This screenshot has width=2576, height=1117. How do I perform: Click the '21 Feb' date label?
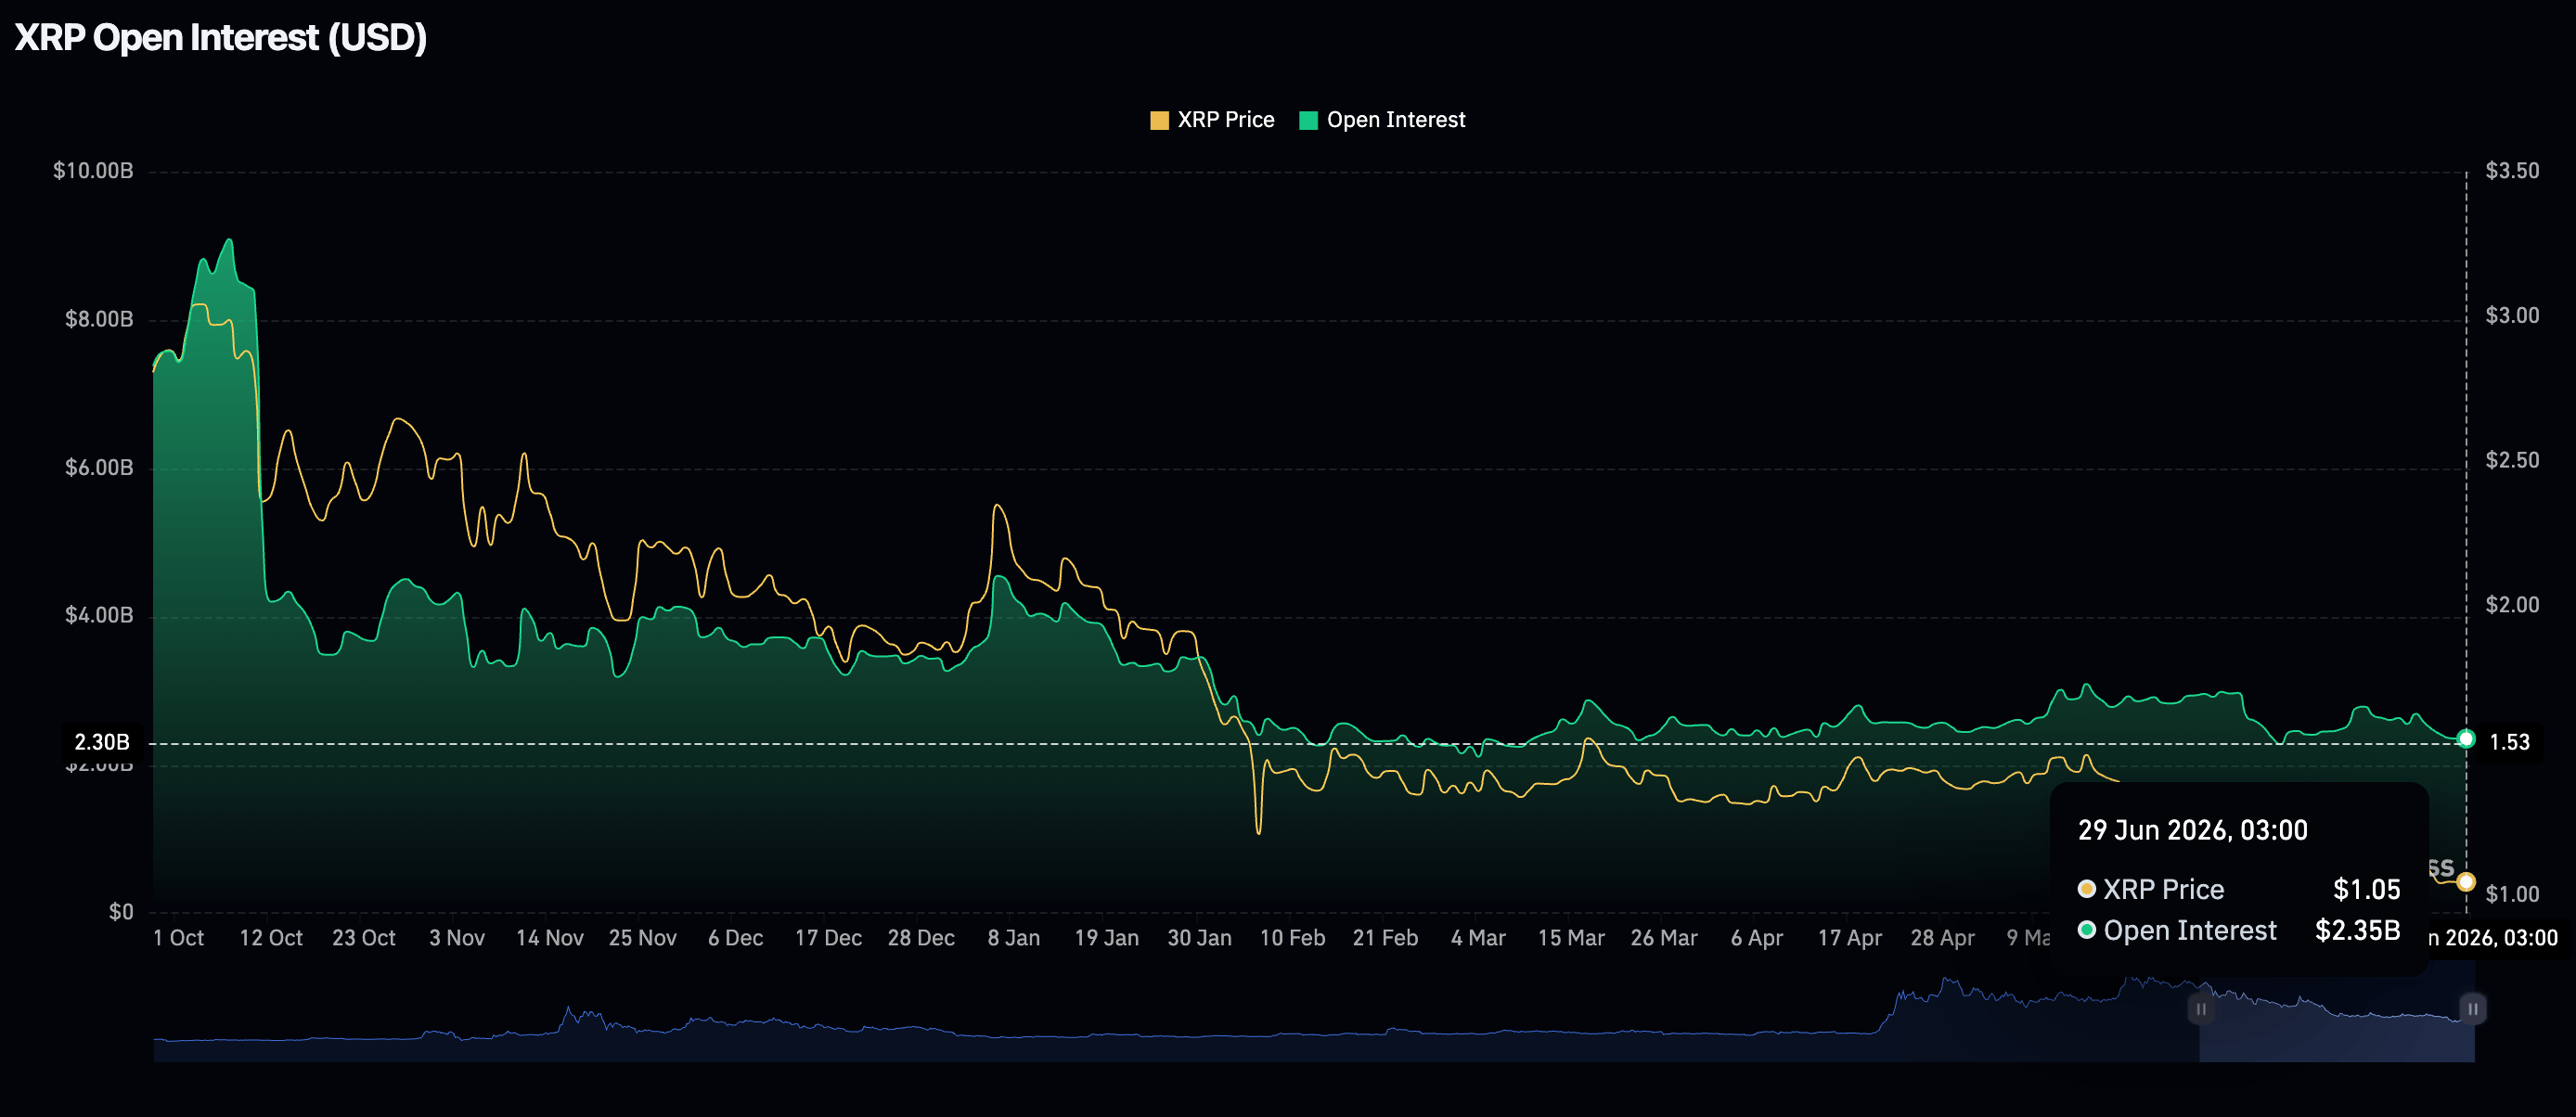[1385, 938]
